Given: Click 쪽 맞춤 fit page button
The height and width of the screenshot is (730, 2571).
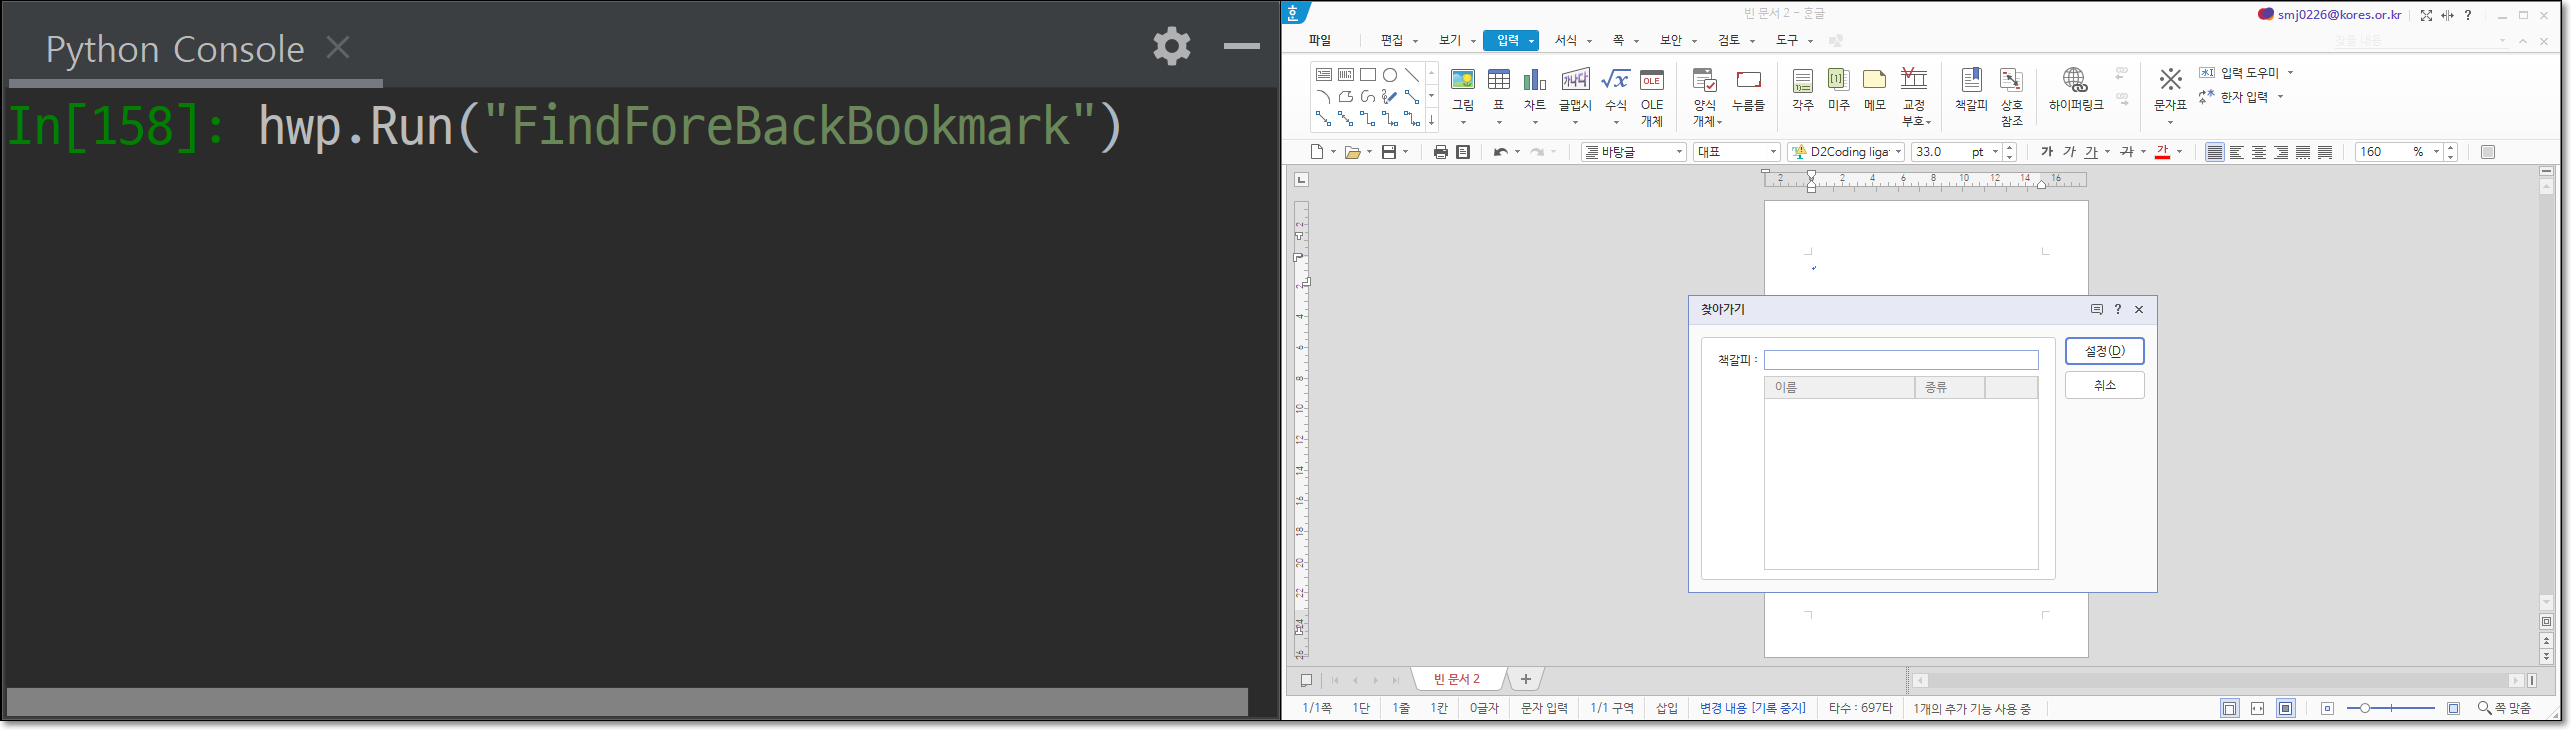Looking at the screenshot, I should point(2505,708).
